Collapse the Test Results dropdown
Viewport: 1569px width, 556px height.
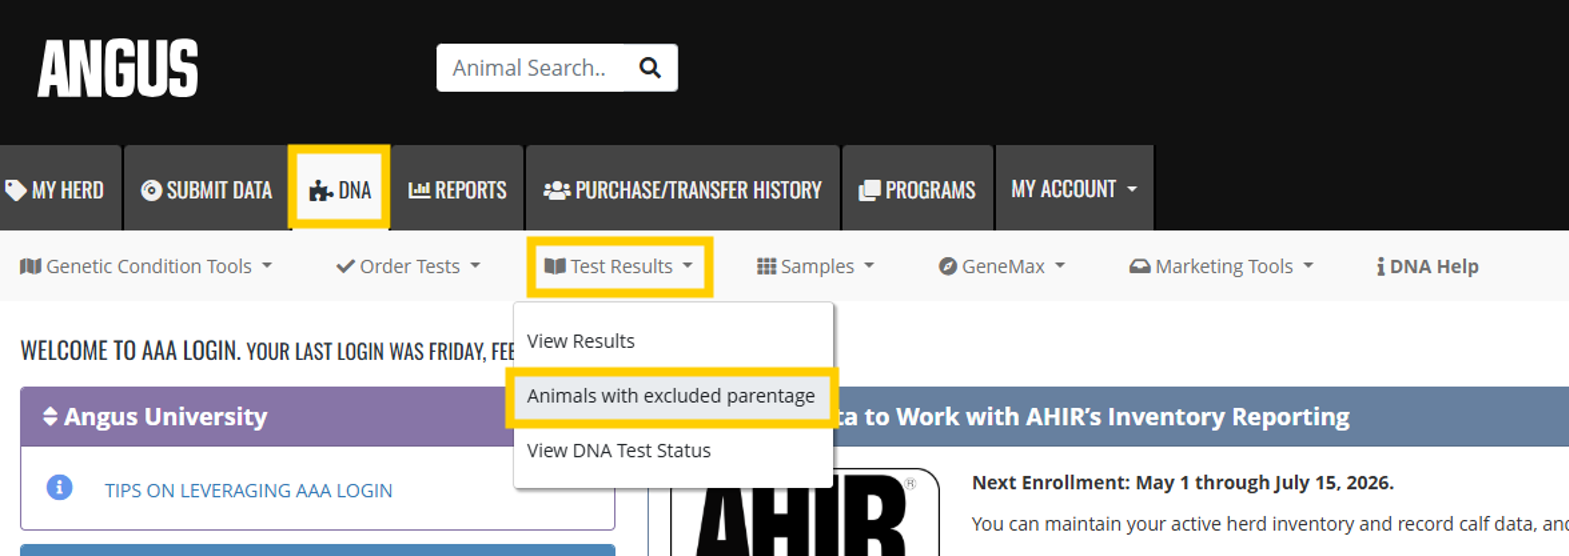(x=619, y=267)
